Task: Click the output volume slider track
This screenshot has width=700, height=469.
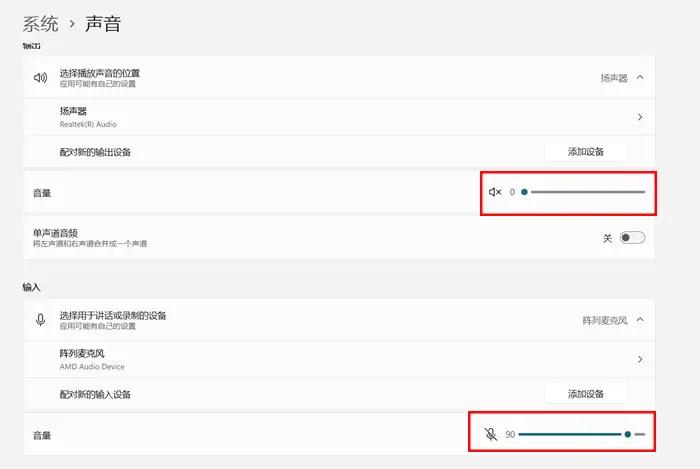Action: coord(585,192)
